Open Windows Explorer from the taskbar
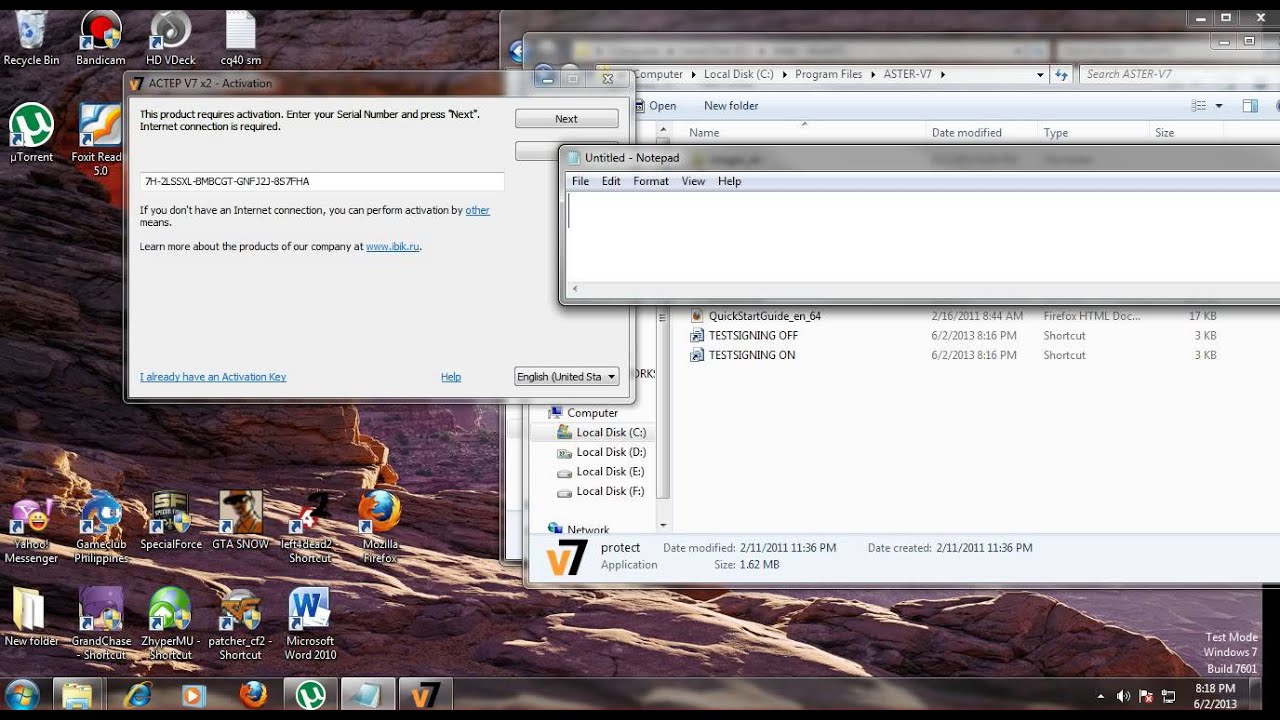Viewport: 1280px width, 720px height. [77, 695]
